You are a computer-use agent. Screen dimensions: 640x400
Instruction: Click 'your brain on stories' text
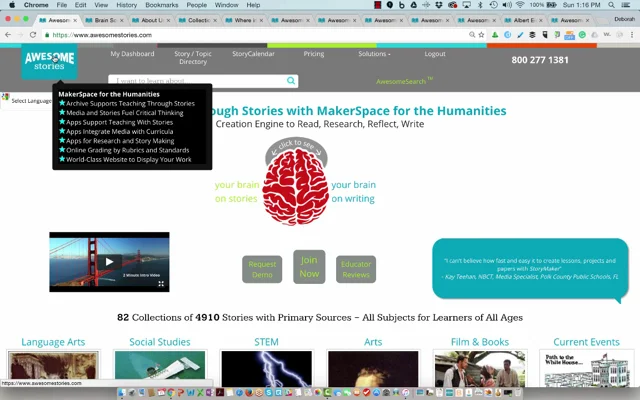tap(236, 192)
